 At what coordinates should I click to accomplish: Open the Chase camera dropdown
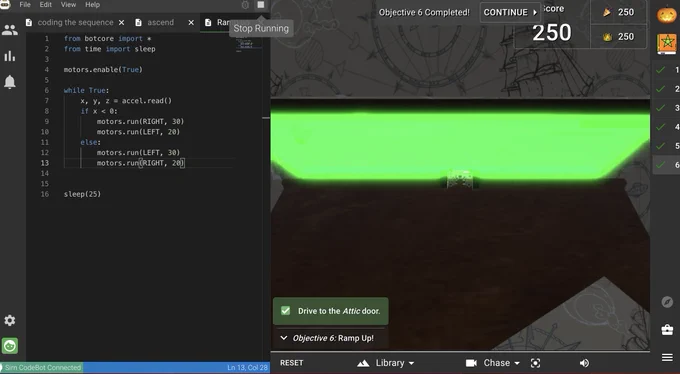tap(501, 363)
